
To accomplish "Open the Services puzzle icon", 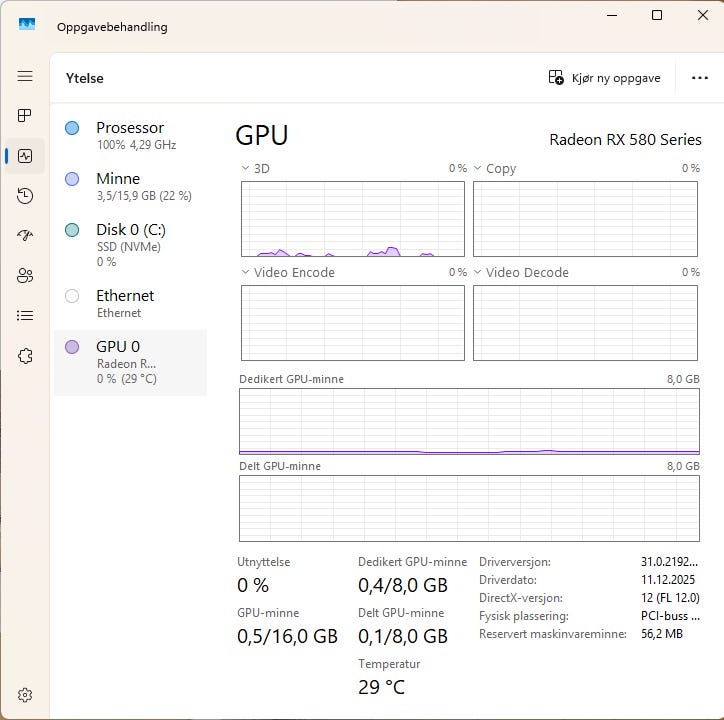I will 25,356.
